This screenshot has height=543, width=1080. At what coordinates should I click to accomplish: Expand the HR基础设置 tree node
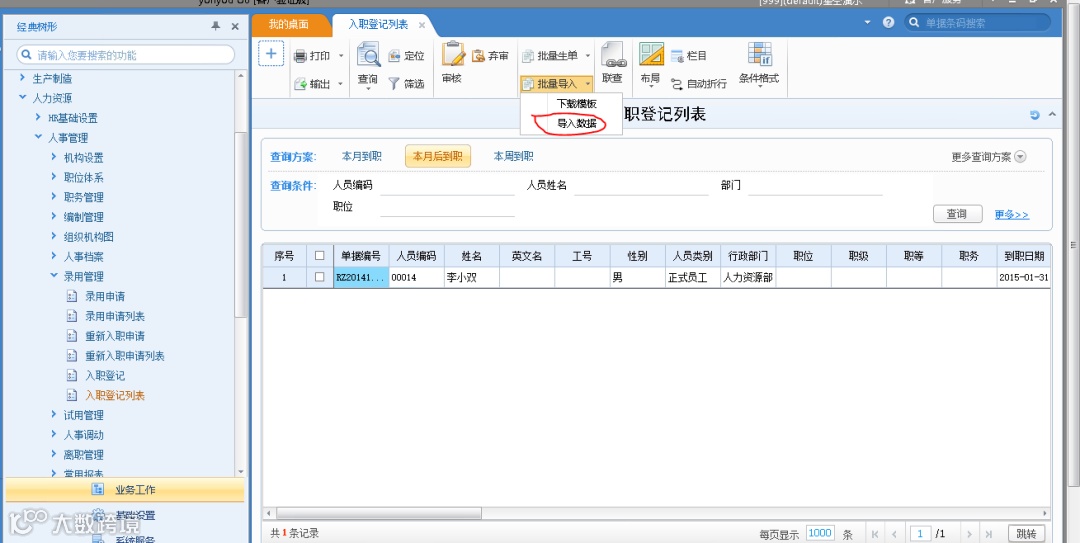click(39, 118)
